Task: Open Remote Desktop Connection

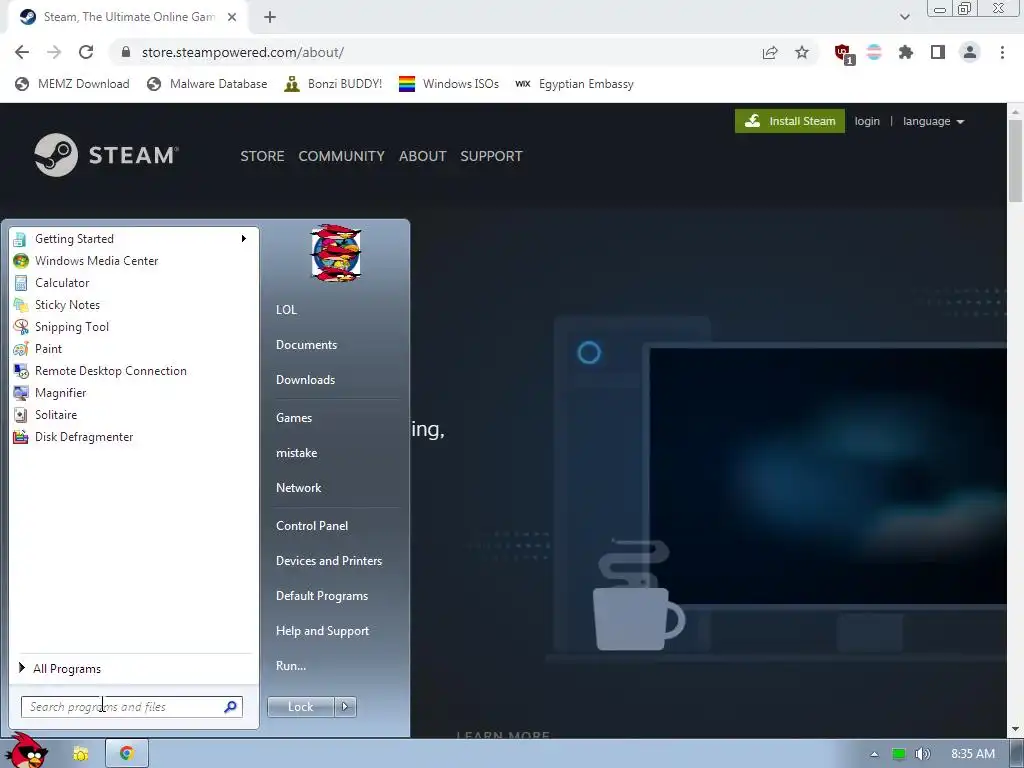Action: (x=133, y=371)
